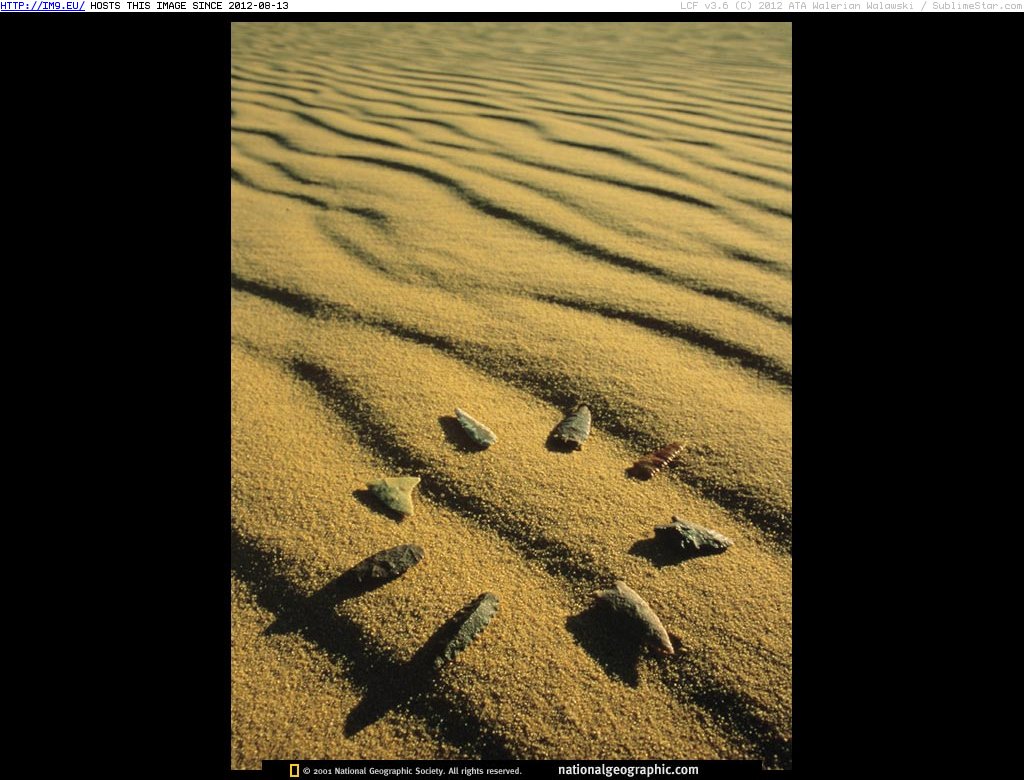Click the 'HOSTS THIS IMAGE SINCE 2012-08-13' text

click(189, 6)
